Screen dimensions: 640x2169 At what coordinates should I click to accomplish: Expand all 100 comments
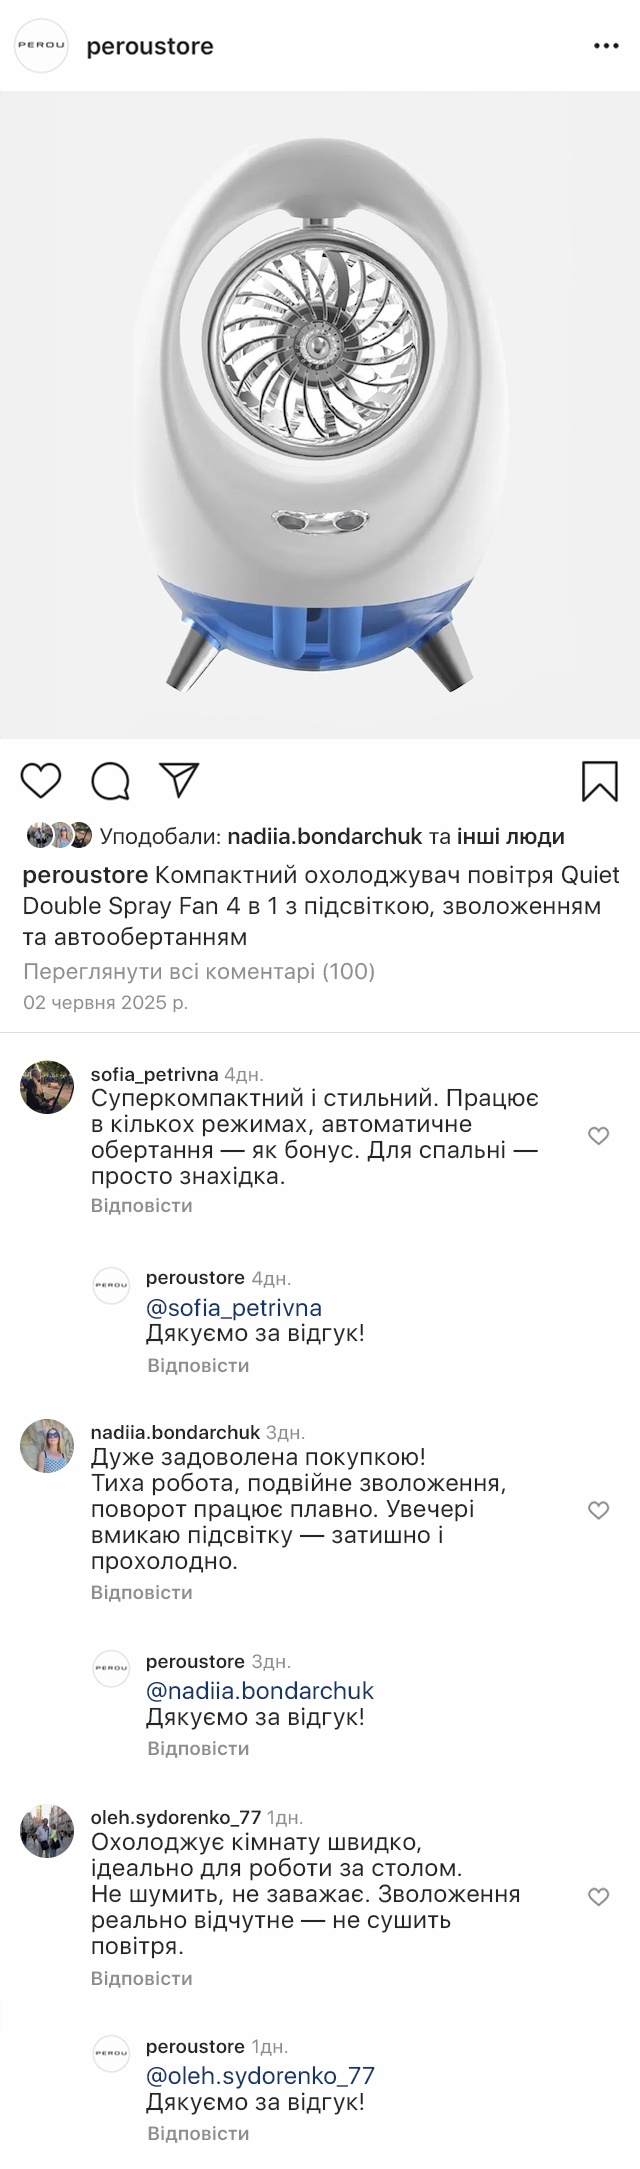click(x=198, y=971)
